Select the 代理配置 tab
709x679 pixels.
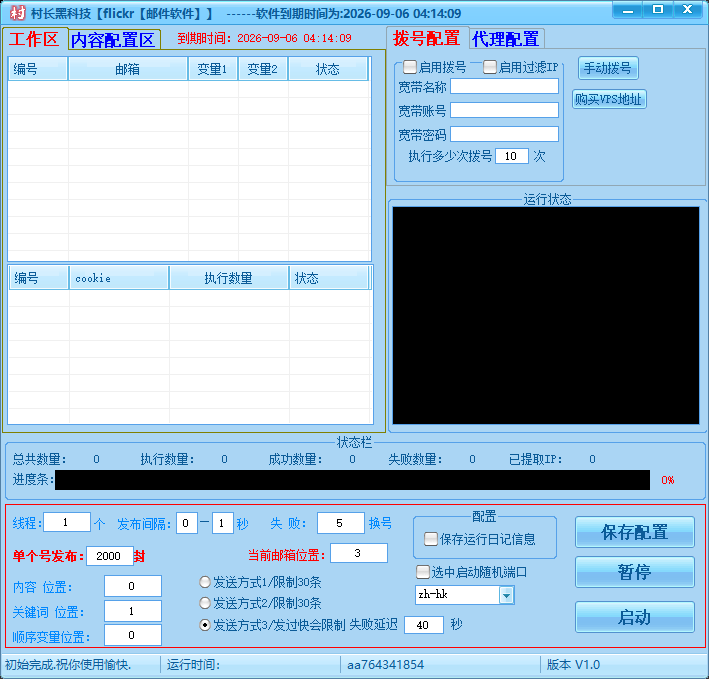click(506, 39)
